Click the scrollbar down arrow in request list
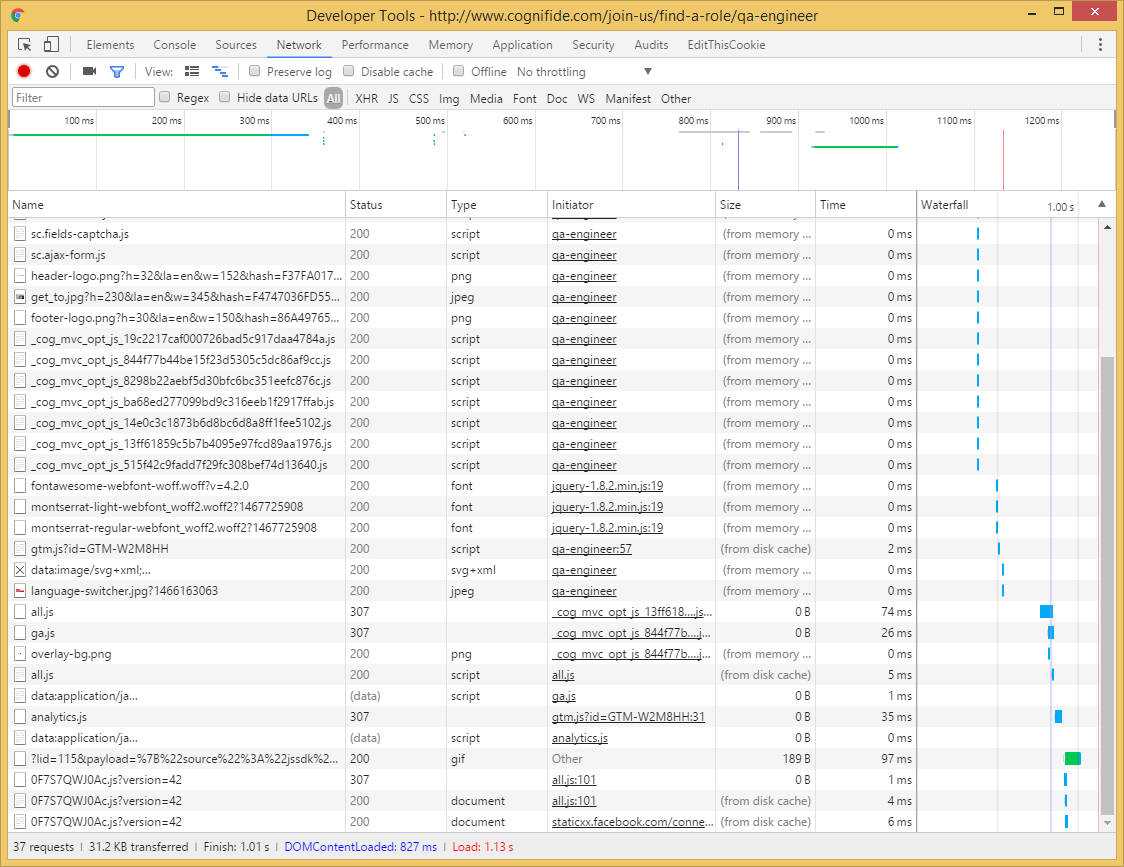Image resolution: width=1124 pixels, height=867 pixels. coord(1107,822)
